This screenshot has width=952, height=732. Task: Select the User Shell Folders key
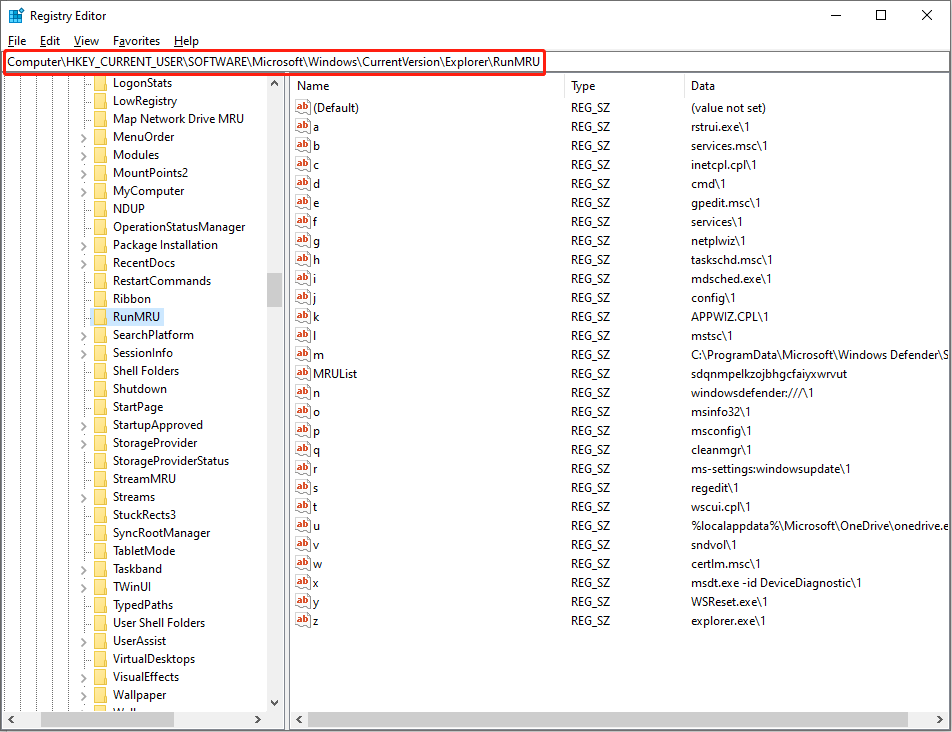click(x=159, y=623)
